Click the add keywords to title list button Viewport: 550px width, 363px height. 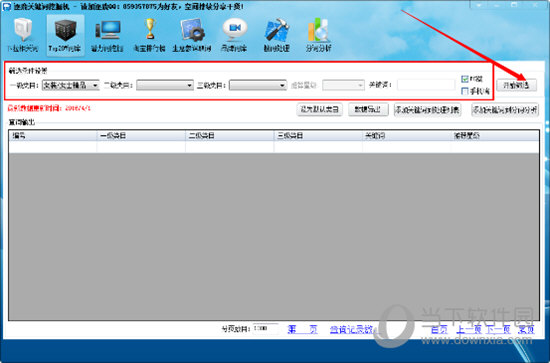pyautogui.click(x=428, y=110)
